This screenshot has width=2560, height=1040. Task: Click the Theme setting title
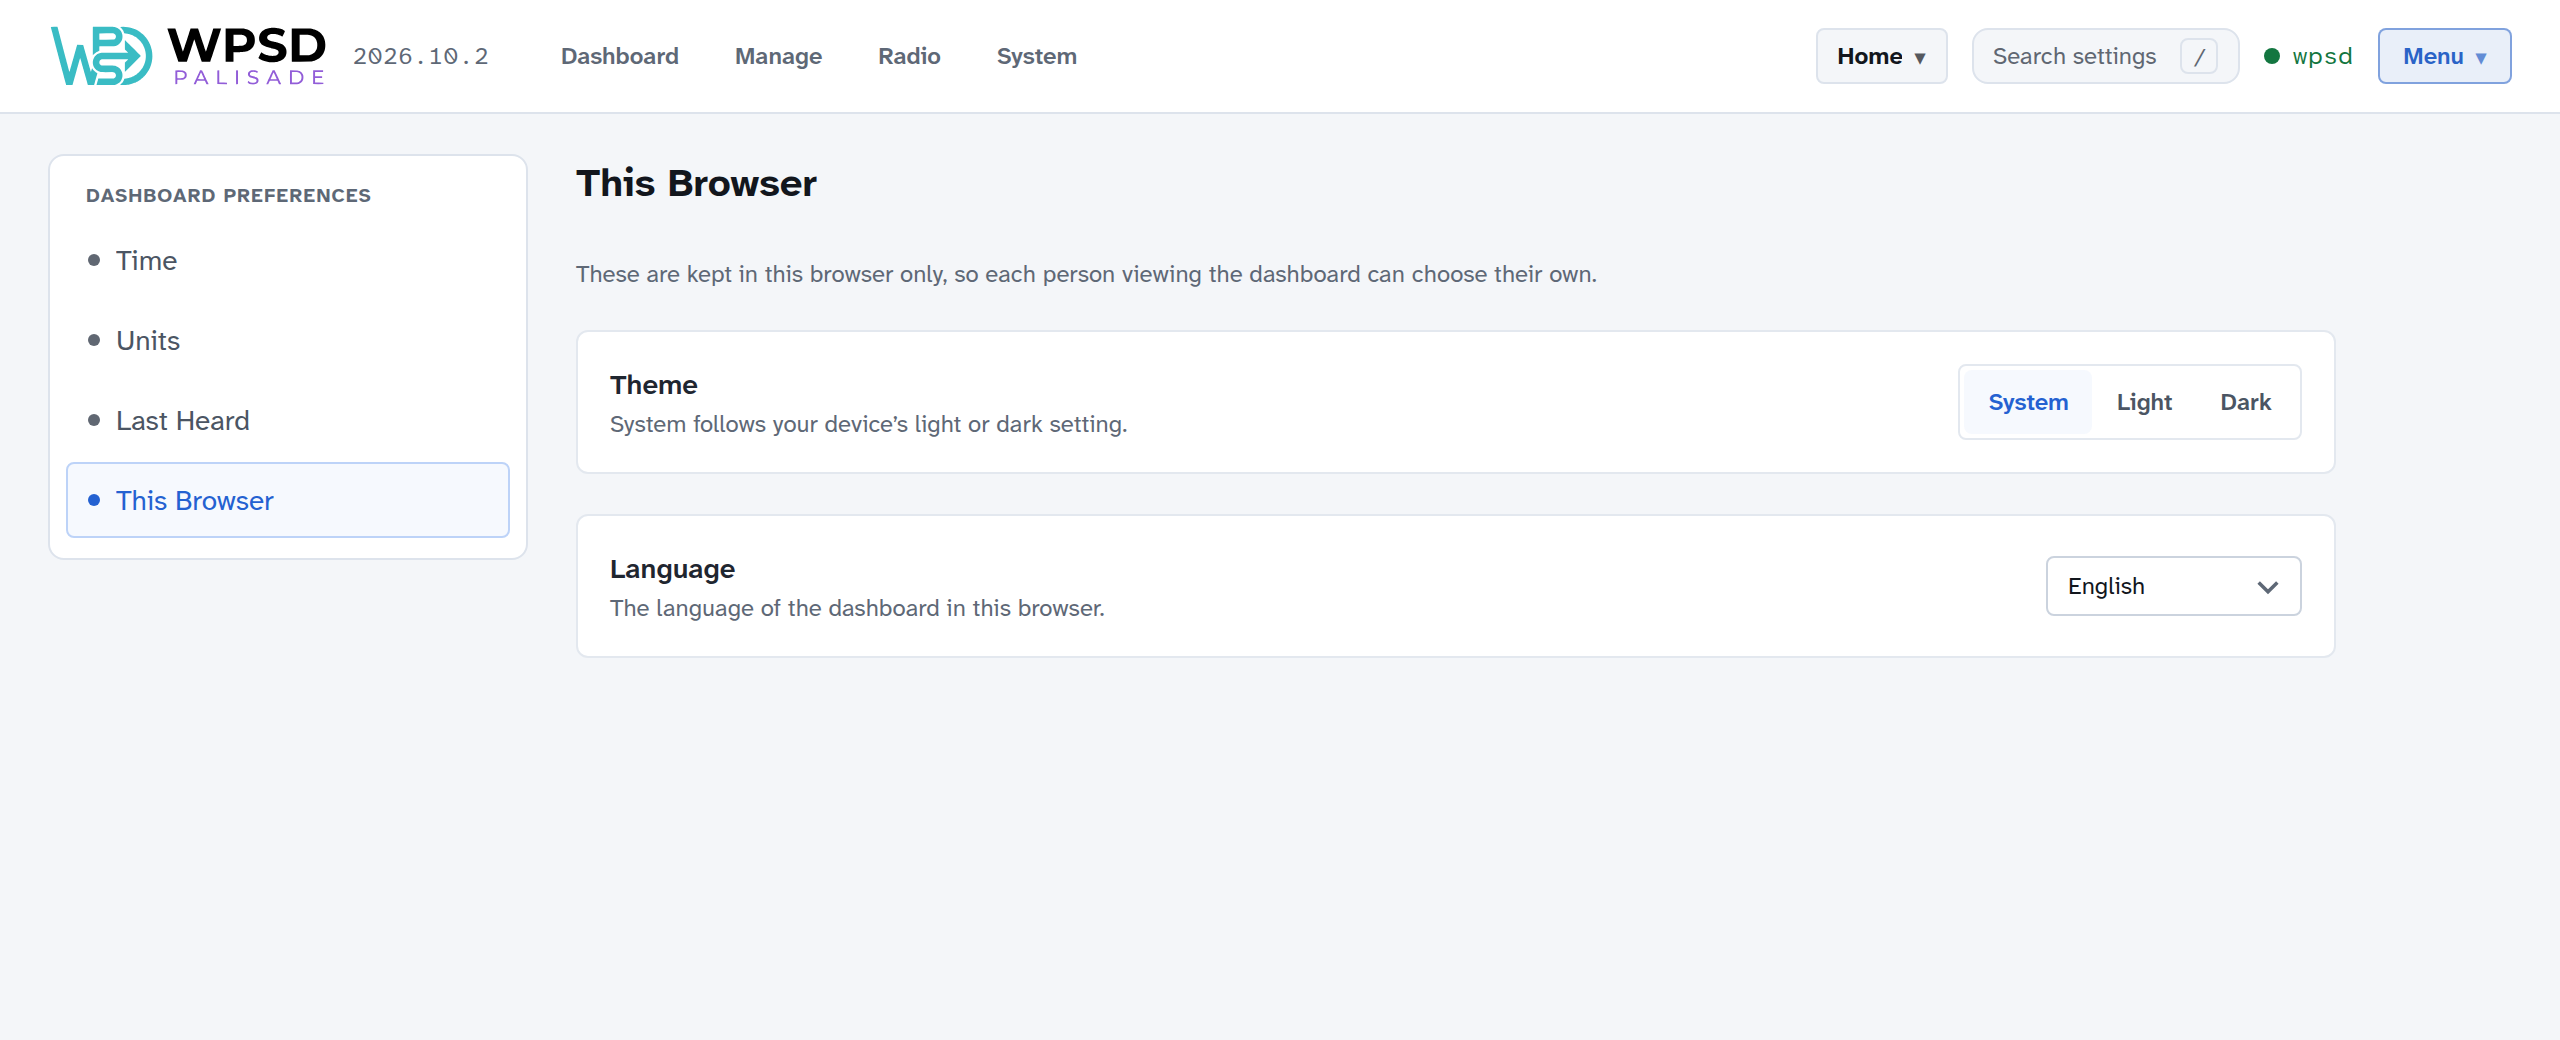(x=653, y=385)
